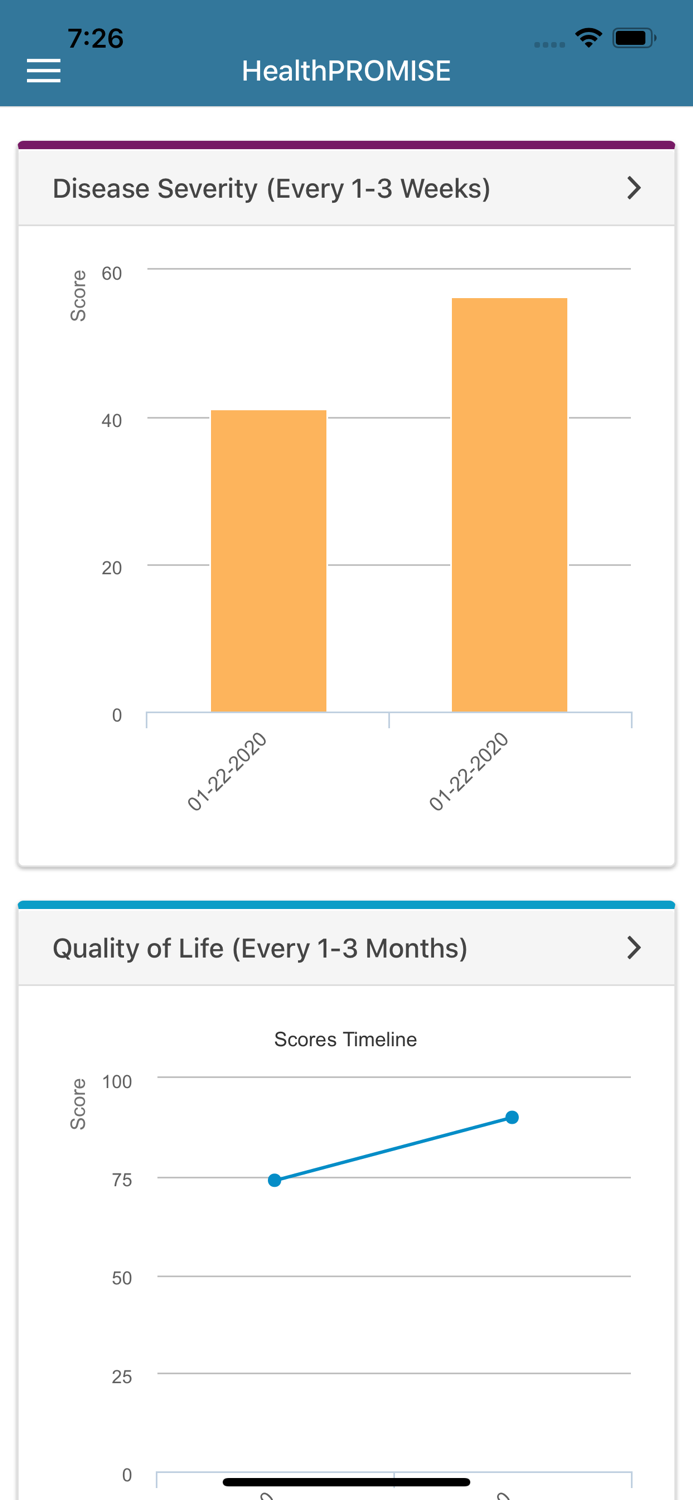Tap the Scores Timeline chart title
The height and width of the screenshot is (1500, 693).
coord(345,1040)
